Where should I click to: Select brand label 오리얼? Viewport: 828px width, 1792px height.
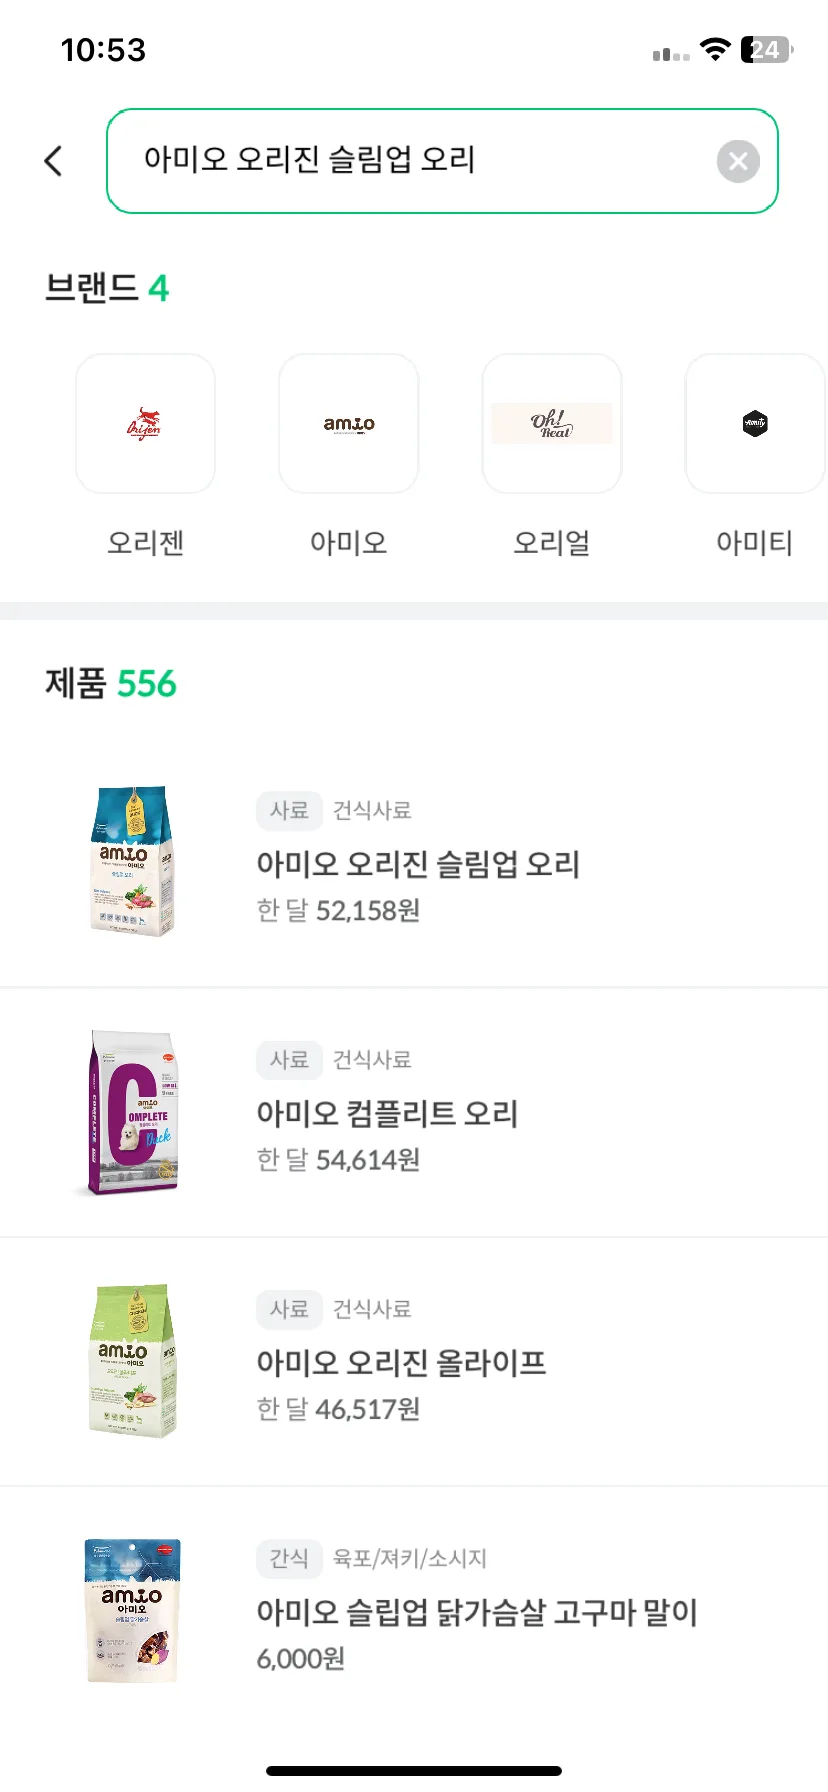point(552,543)
